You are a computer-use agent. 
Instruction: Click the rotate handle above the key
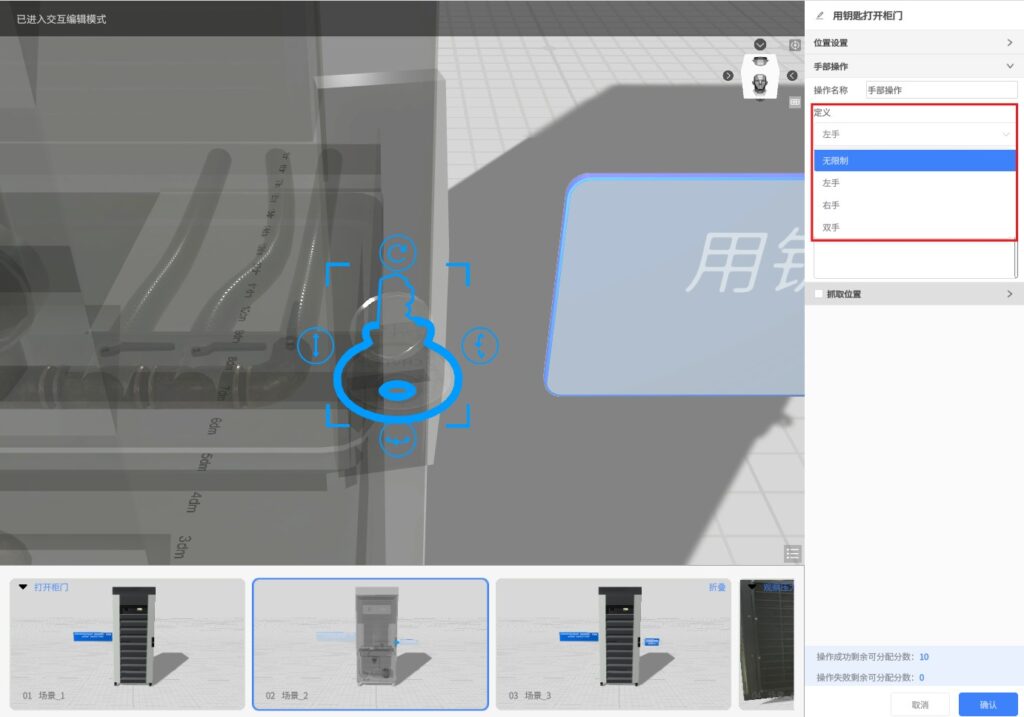(x=397, y=254)
